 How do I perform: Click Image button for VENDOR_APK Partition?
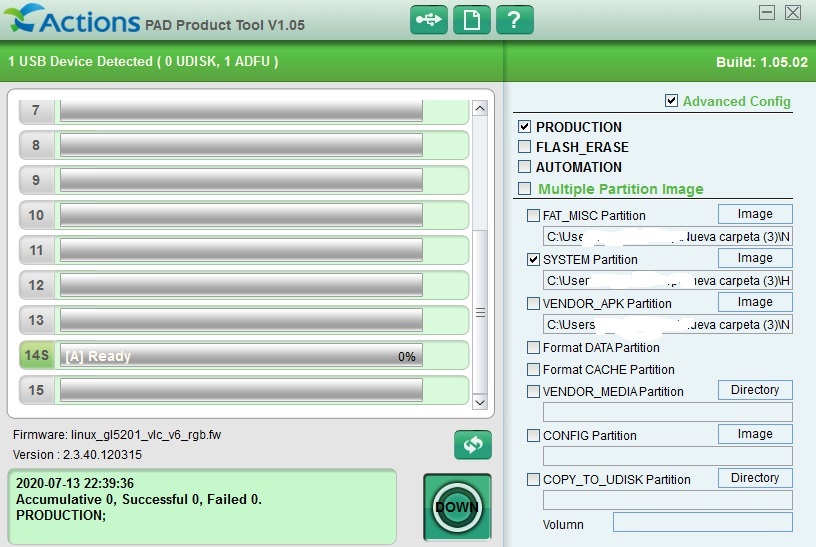(755, 302)
